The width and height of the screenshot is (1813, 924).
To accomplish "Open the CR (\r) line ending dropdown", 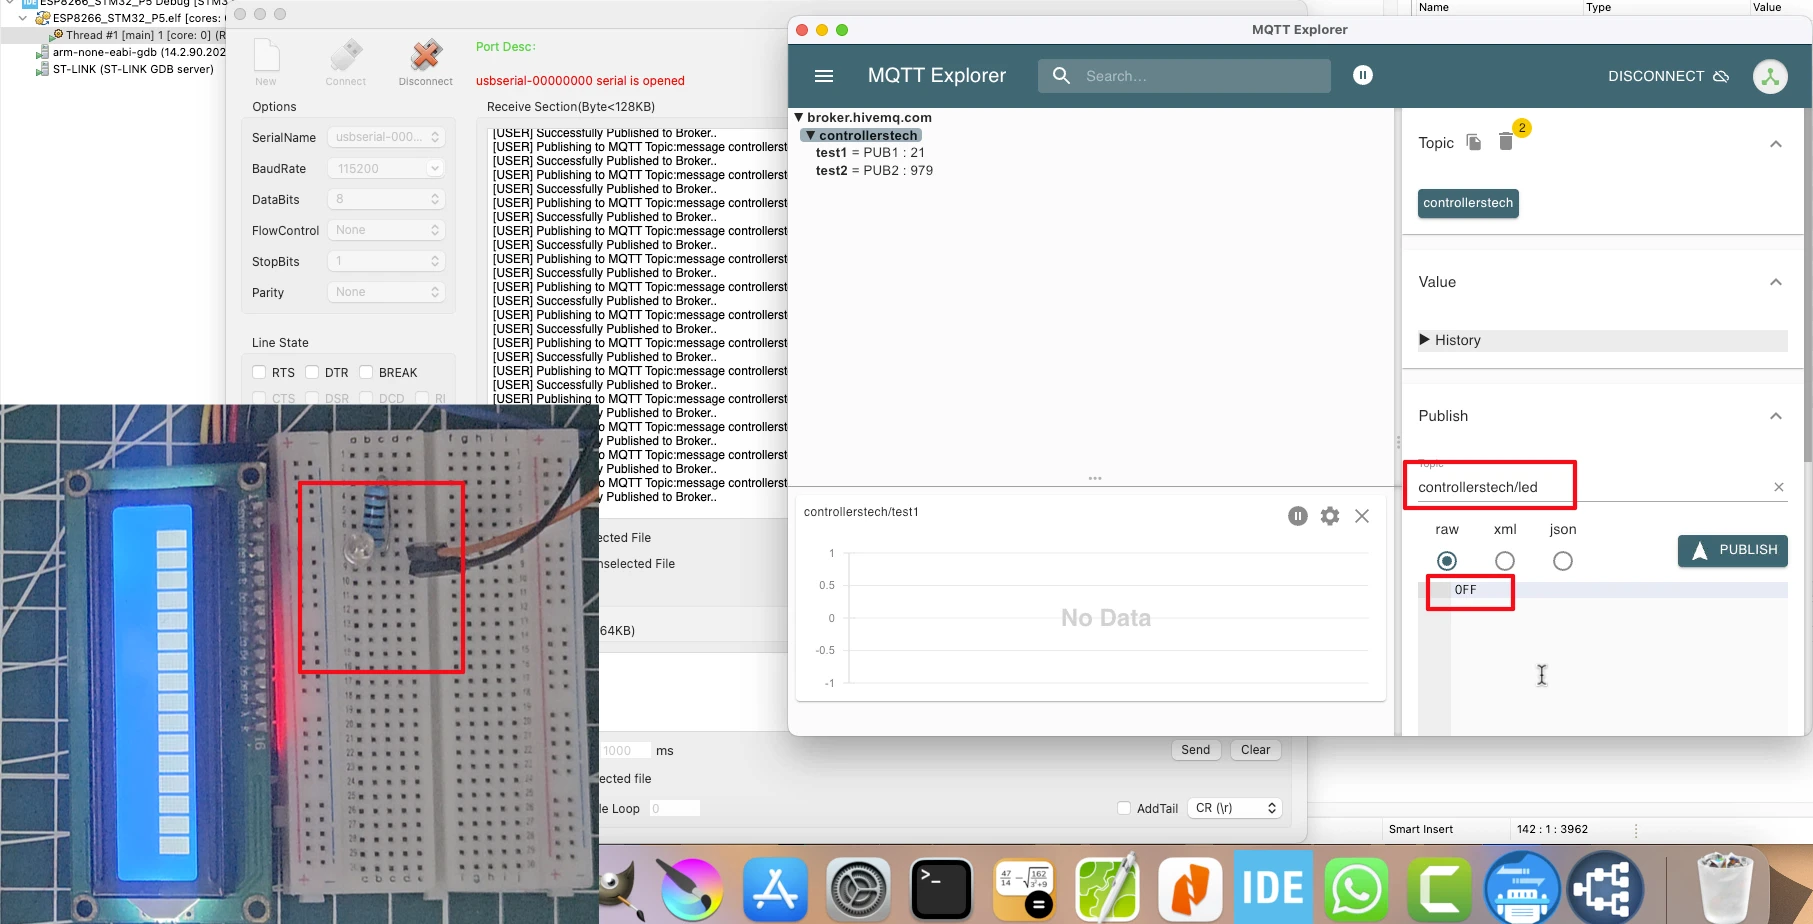I will pos(1235,808).
